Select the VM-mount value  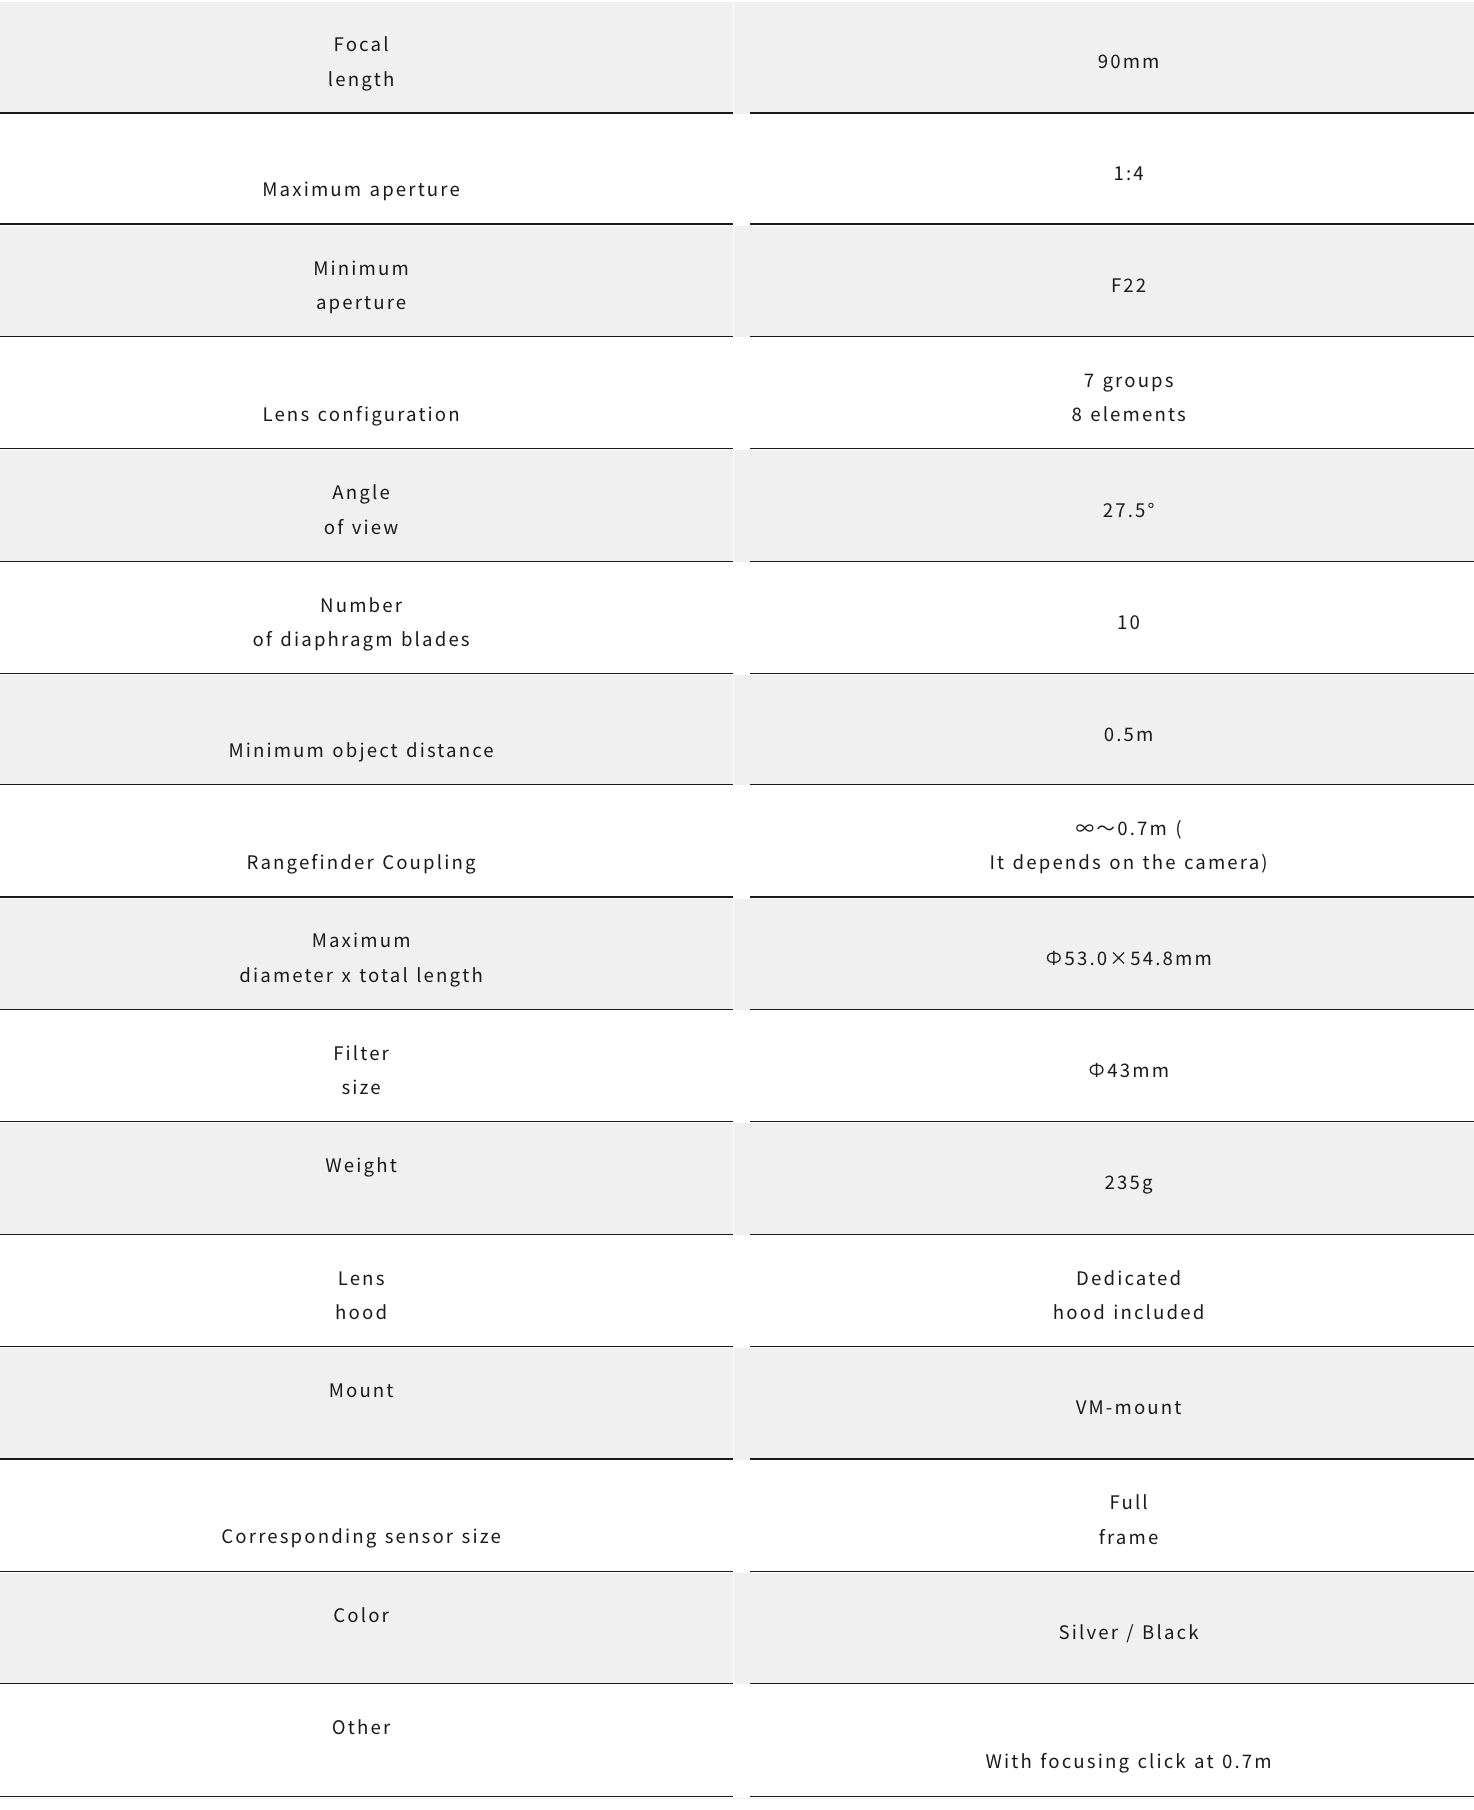(x=1128, y=1407)
